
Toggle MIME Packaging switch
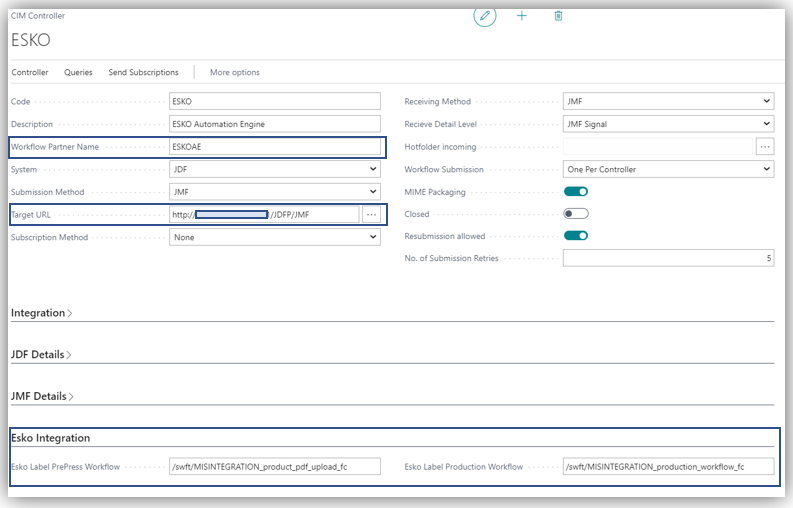(575, 191)
